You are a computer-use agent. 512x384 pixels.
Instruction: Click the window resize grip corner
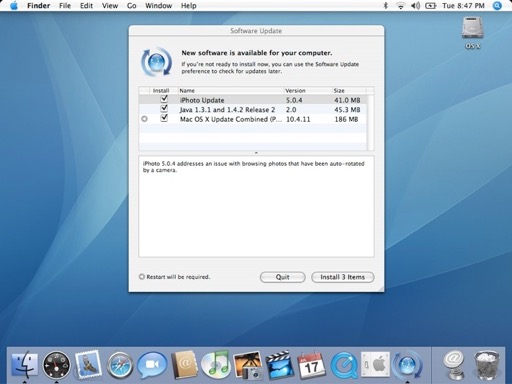coord(381,289)
